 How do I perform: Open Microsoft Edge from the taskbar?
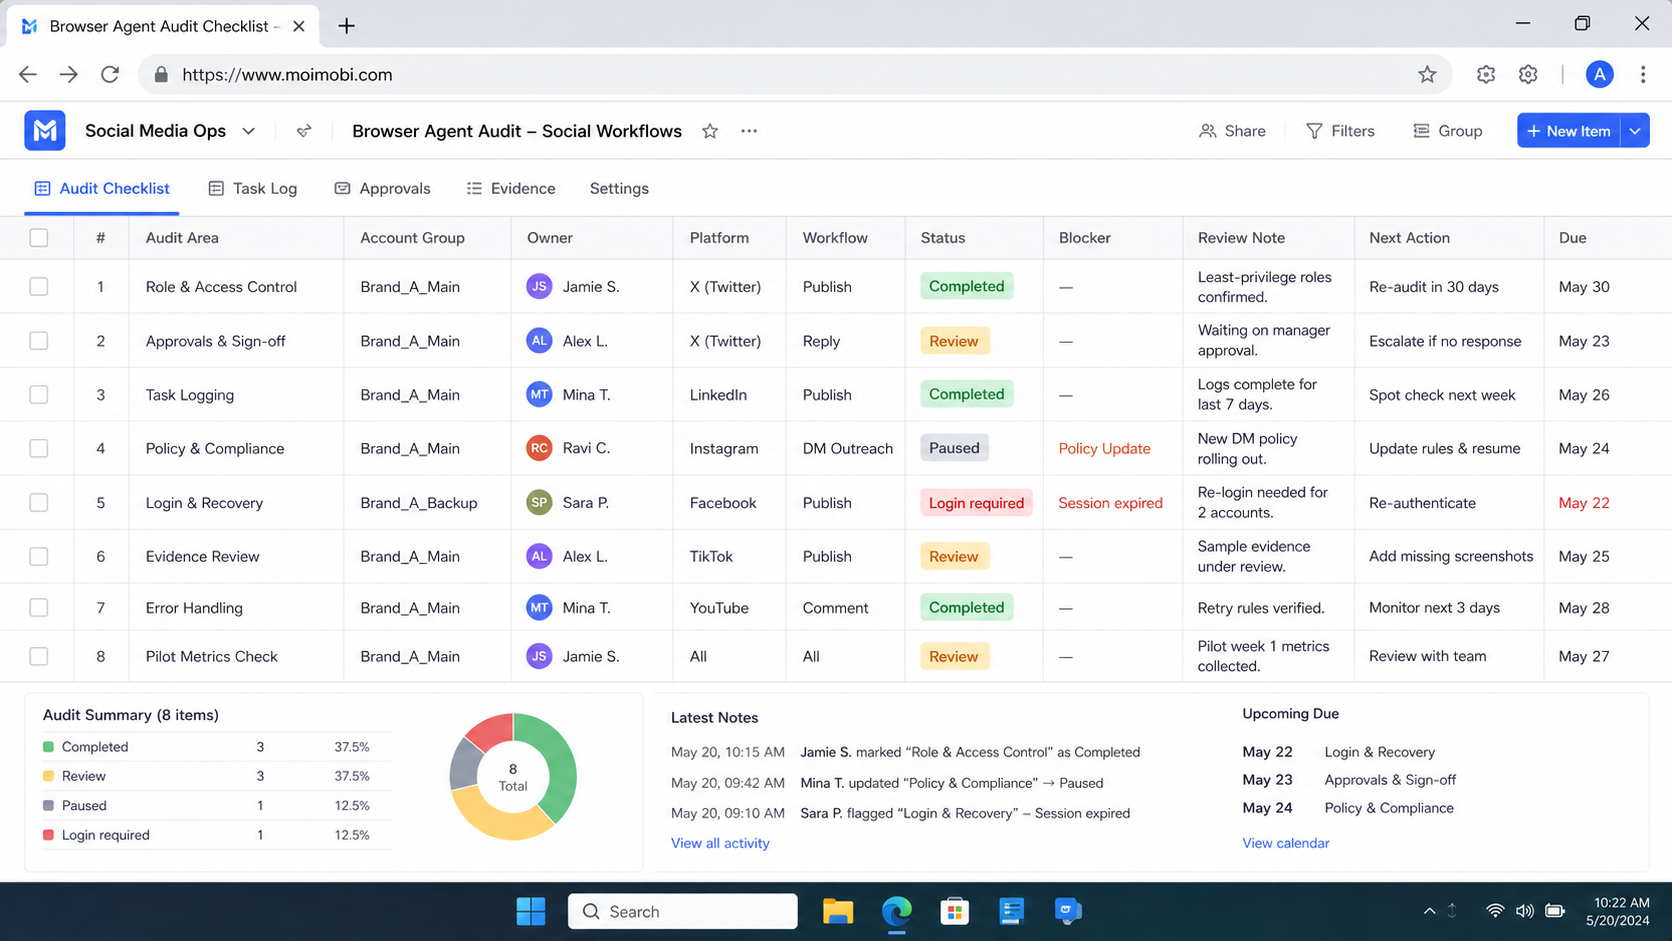tap(897, 911)
